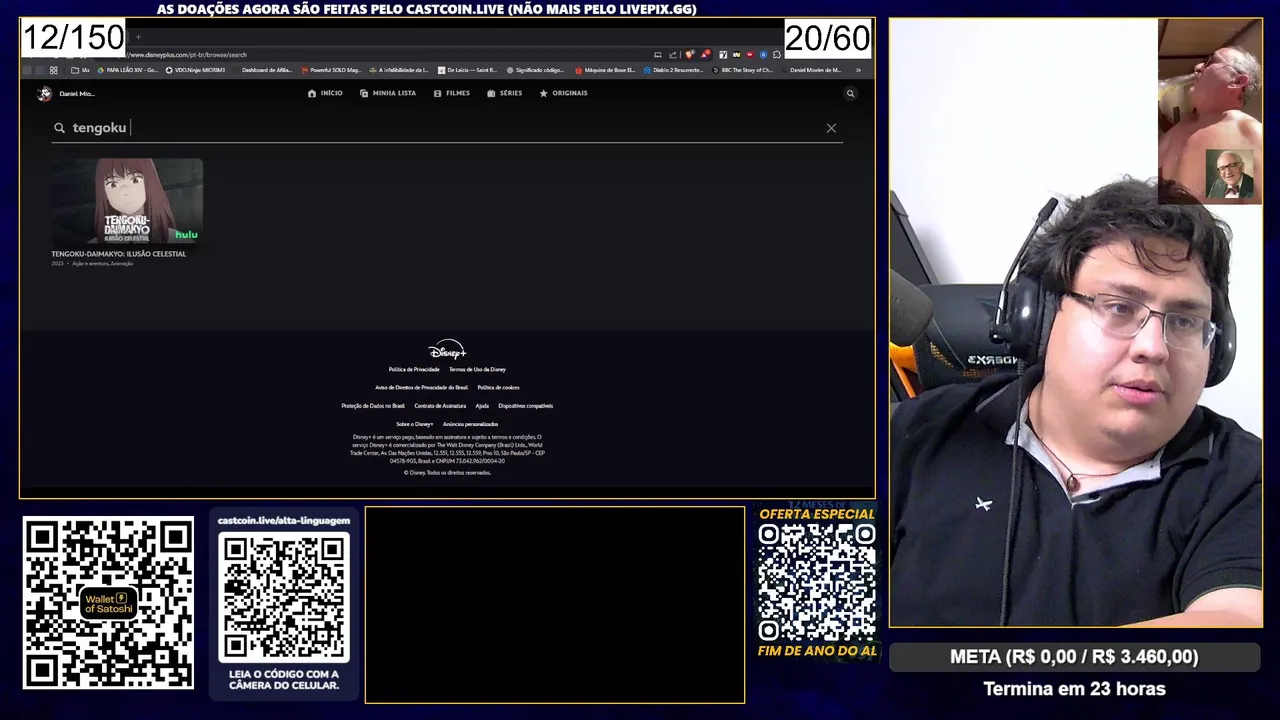This screenshot has width=1280, height=720.
Task: Click the 12/150 counter overlay
Action: pyautogui.click(x=73, y=38)
